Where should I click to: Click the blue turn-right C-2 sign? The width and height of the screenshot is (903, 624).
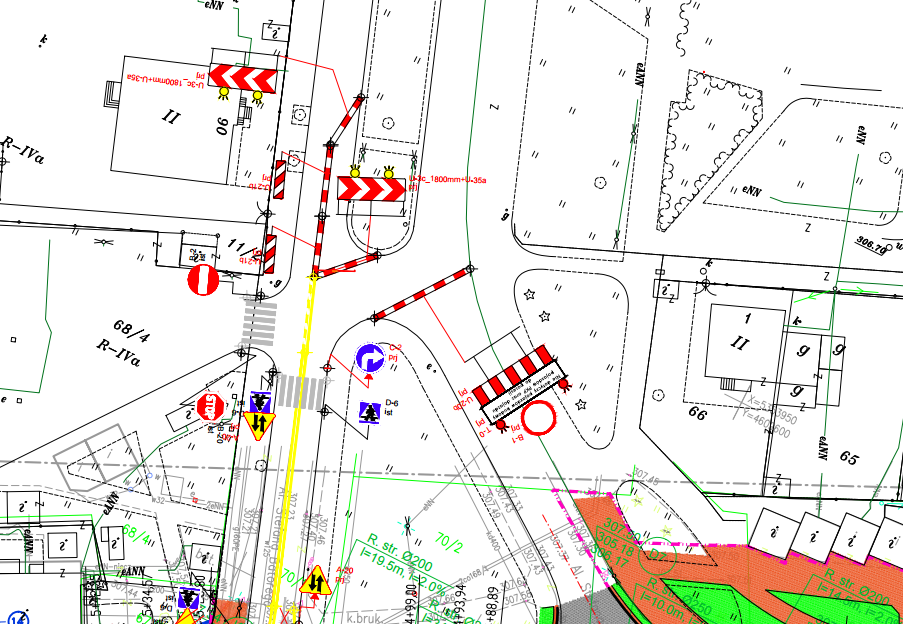(368, 357)
